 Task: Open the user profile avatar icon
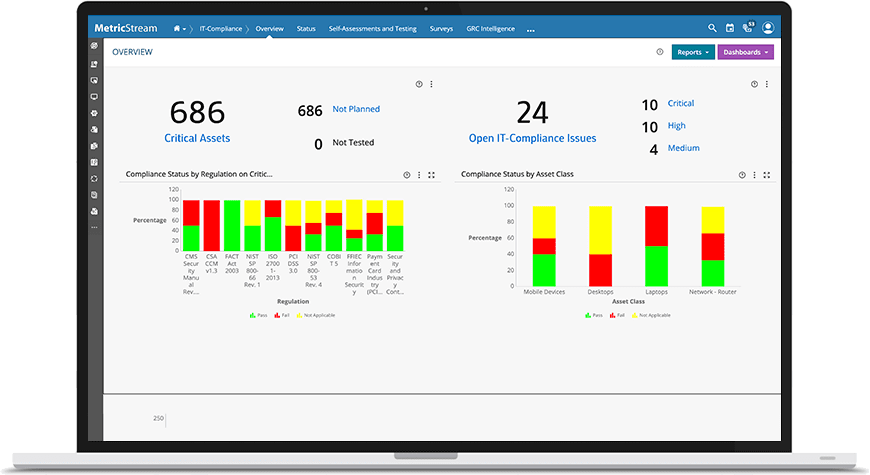(768, 28)
